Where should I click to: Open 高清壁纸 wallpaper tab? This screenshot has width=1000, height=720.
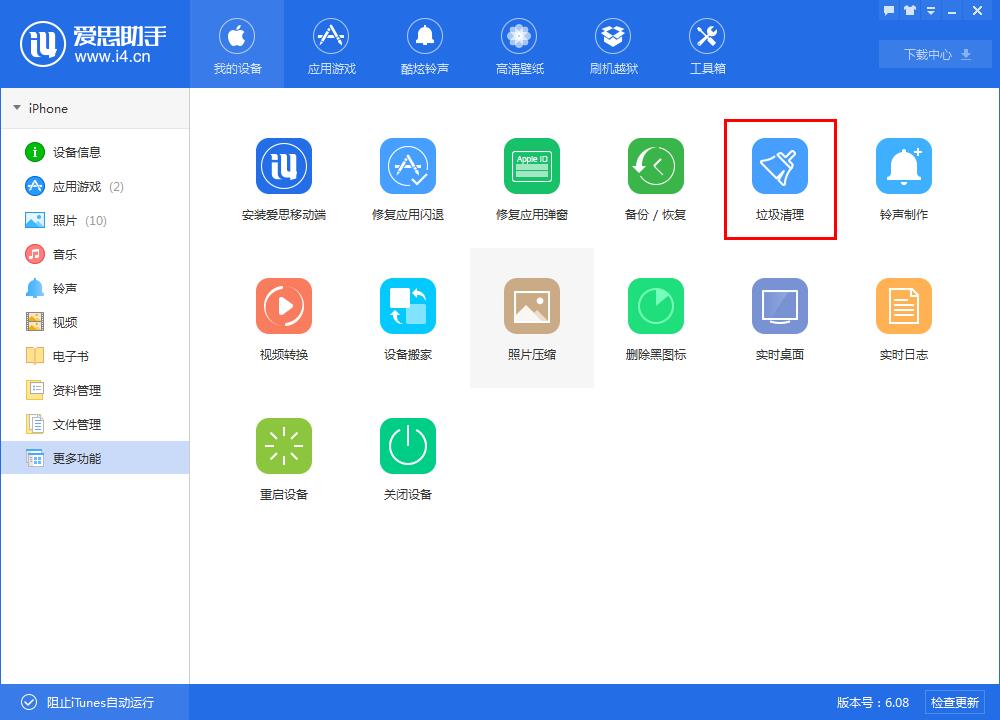point(519,46)
